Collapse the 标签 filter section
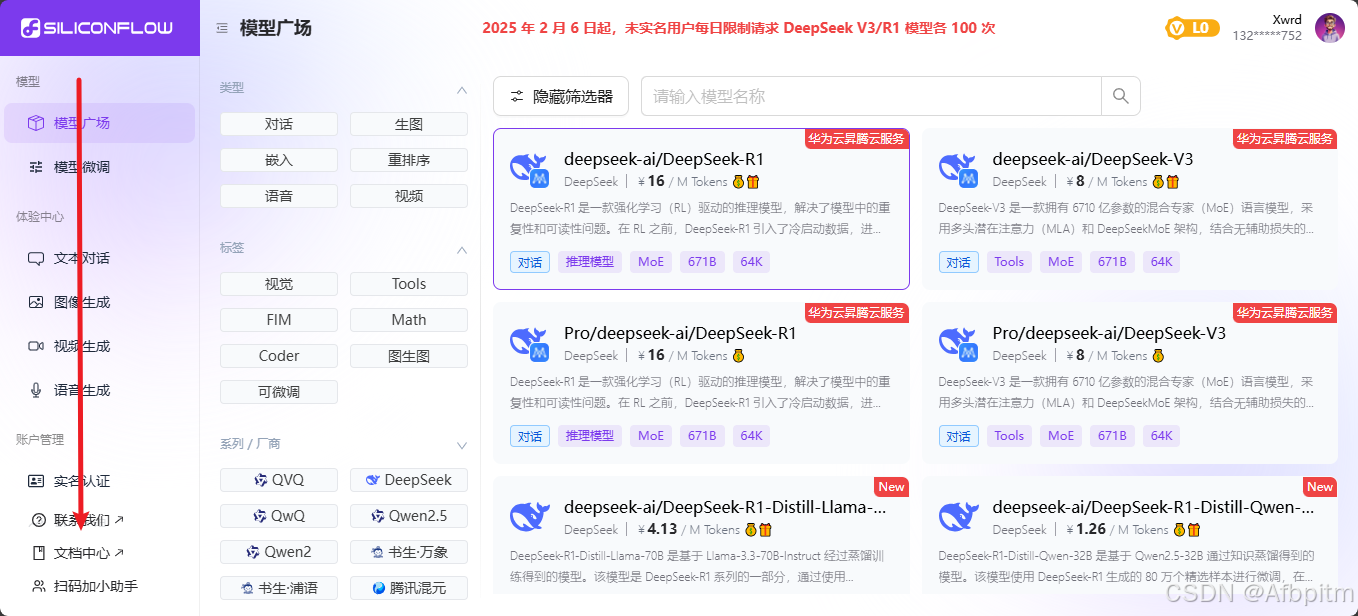Image resolution: width=1358 pixels, height=616 pixels. [x=462, y=249]
